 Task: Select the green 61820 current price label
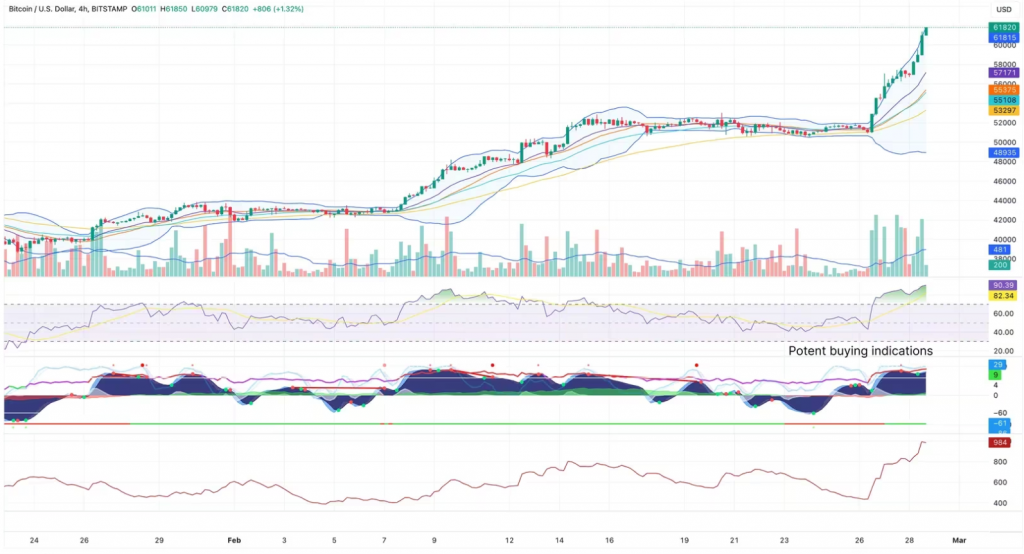[1004, 27]
